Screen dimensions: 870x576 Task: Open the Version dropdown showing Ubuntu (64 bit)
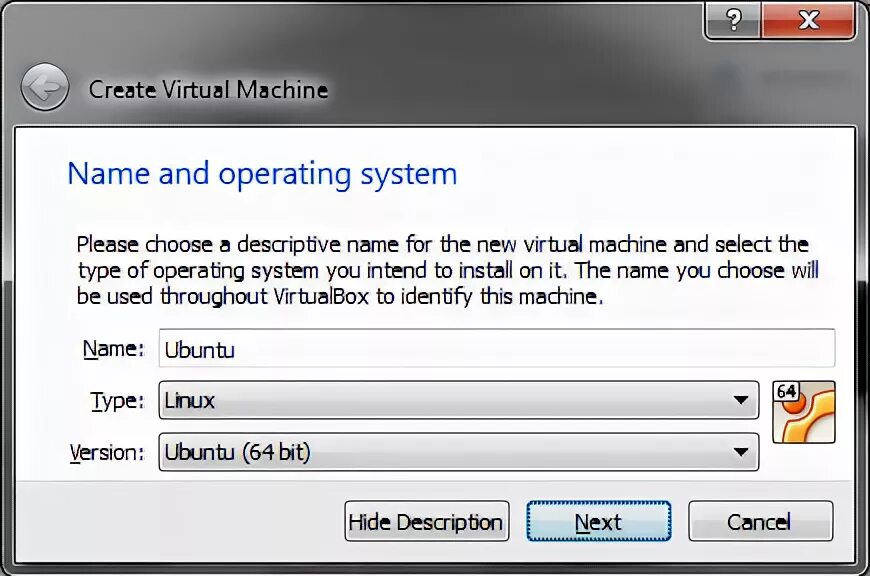[x=459, y=452]
